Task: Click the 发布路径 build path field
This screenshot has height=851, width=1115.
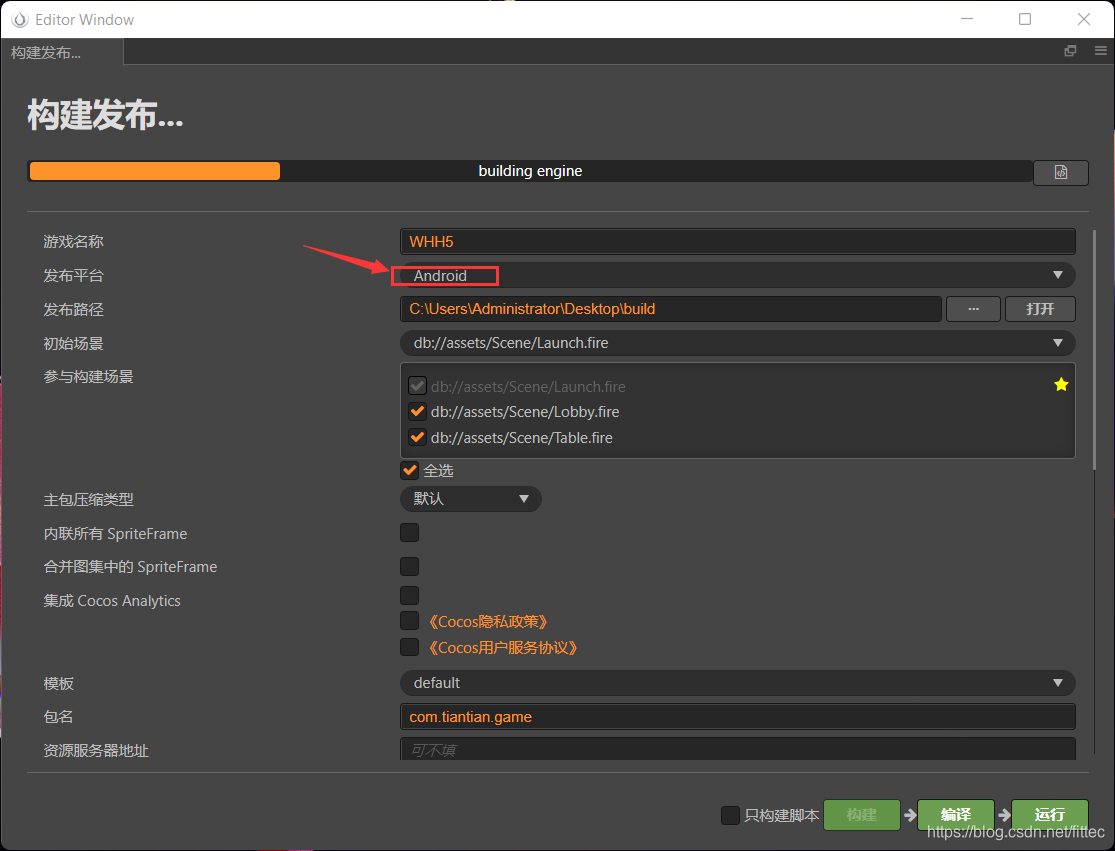Action: pos(671,309)
